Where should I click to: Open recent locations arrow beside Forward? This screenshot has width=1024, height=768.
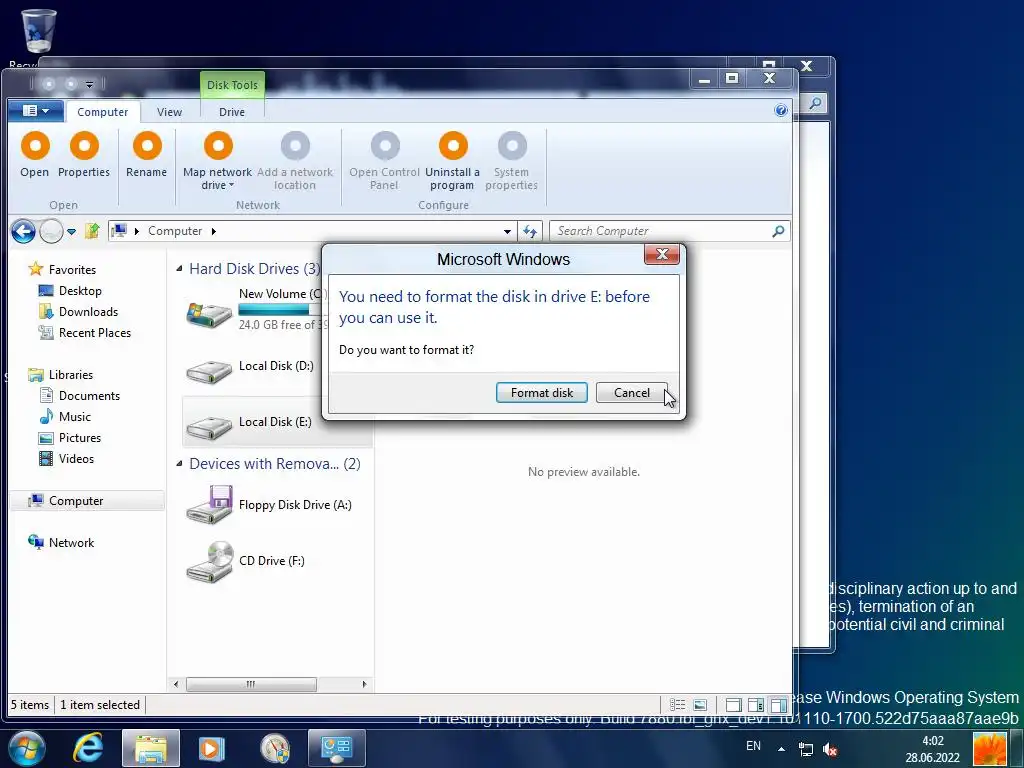(x=71, y=231)
